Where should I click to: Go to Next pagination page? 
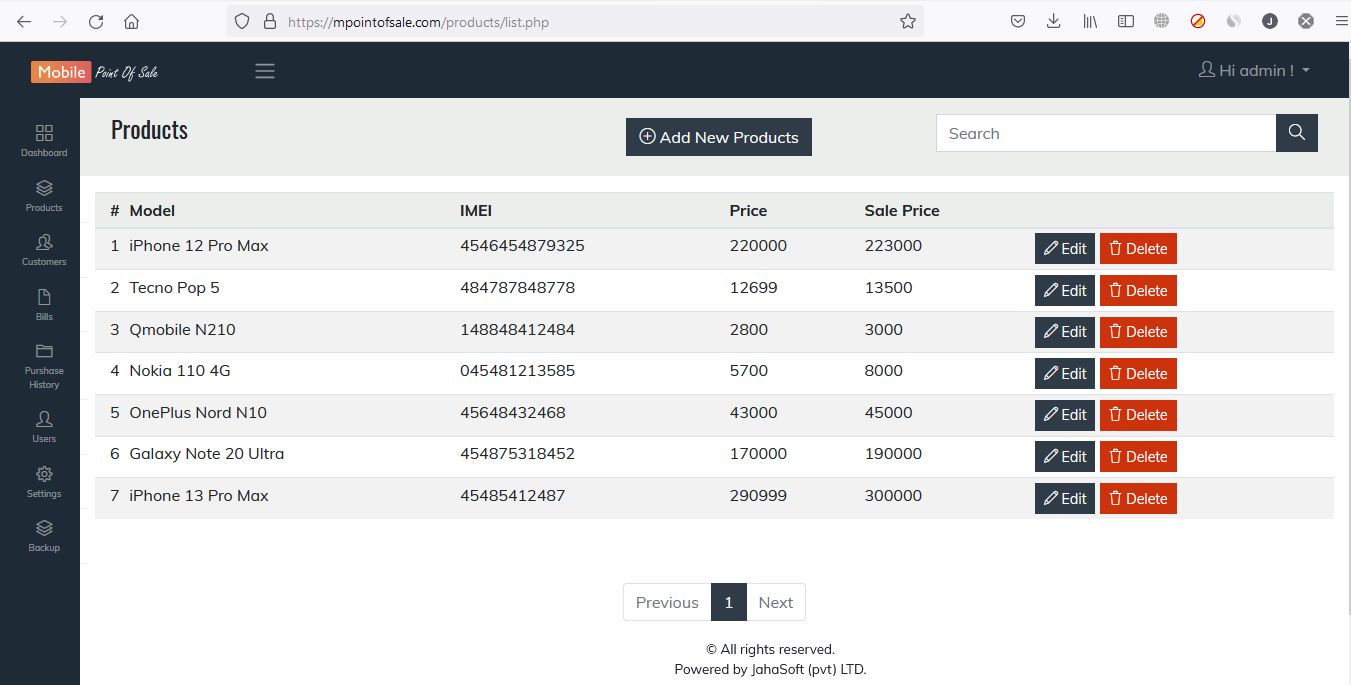coord(775,602)
